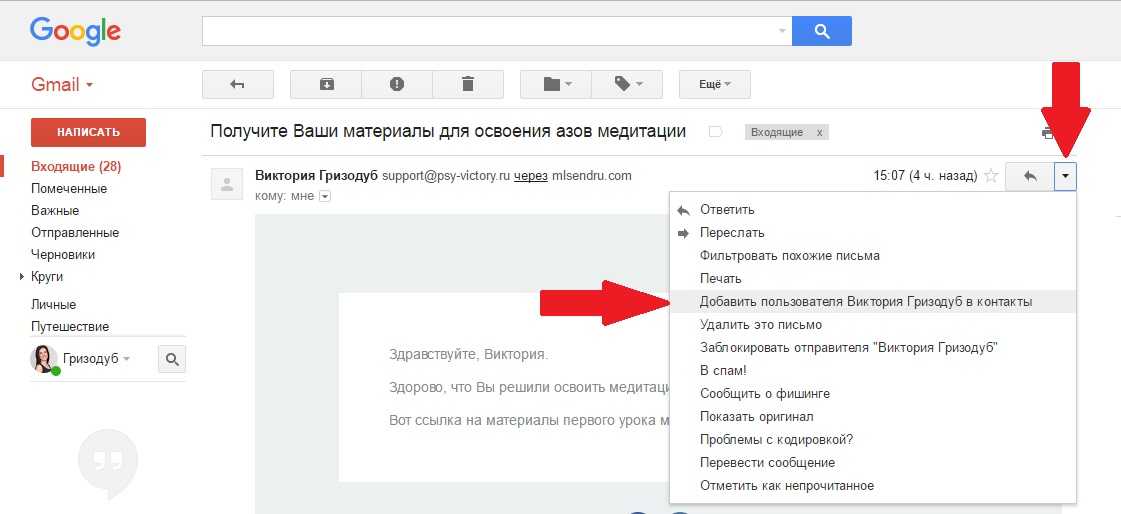Image resolution: width=1121 pixels, height=514 pixels.
Task: Click sender name Виктория Гризодуб in header
Action: 316,175
